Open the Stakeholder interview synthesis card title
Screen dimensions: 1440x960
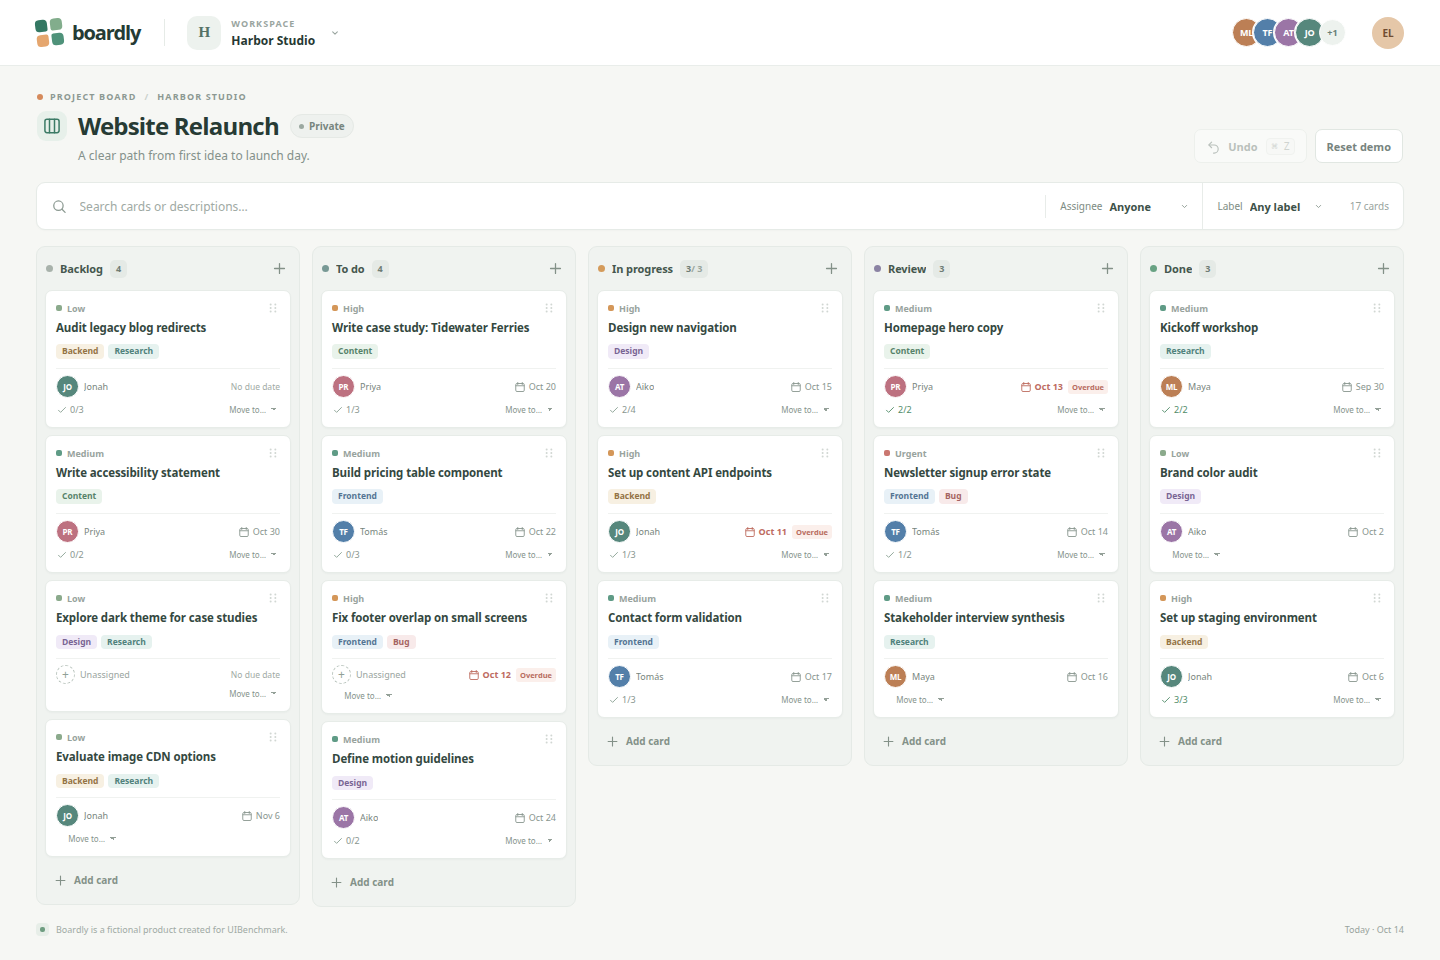coord(974,618)
